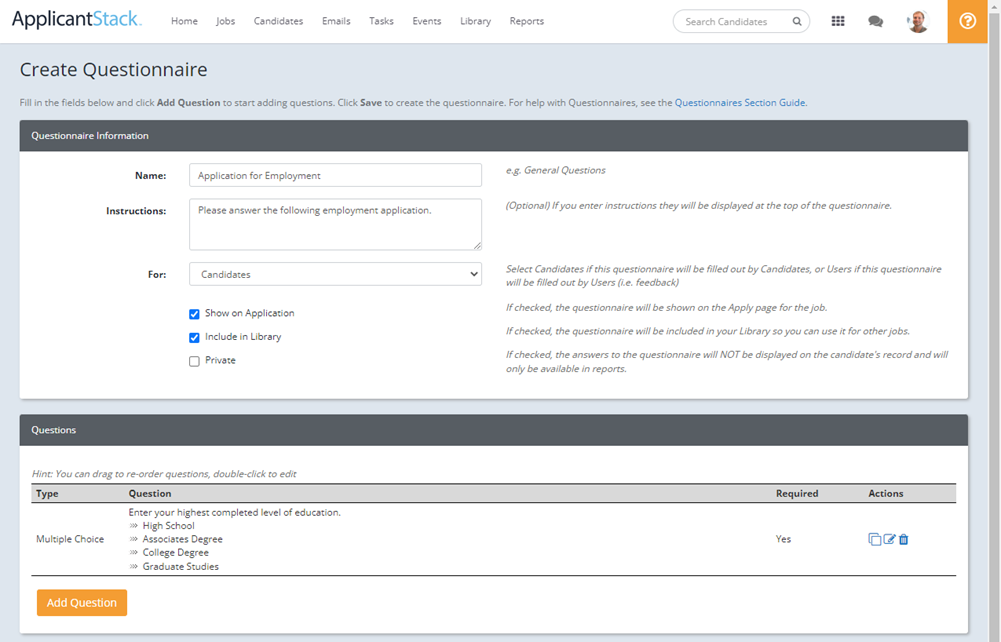Uncheck the Include in Library checkbox
The image size is (1001, 642).
(x=195, y=338)
